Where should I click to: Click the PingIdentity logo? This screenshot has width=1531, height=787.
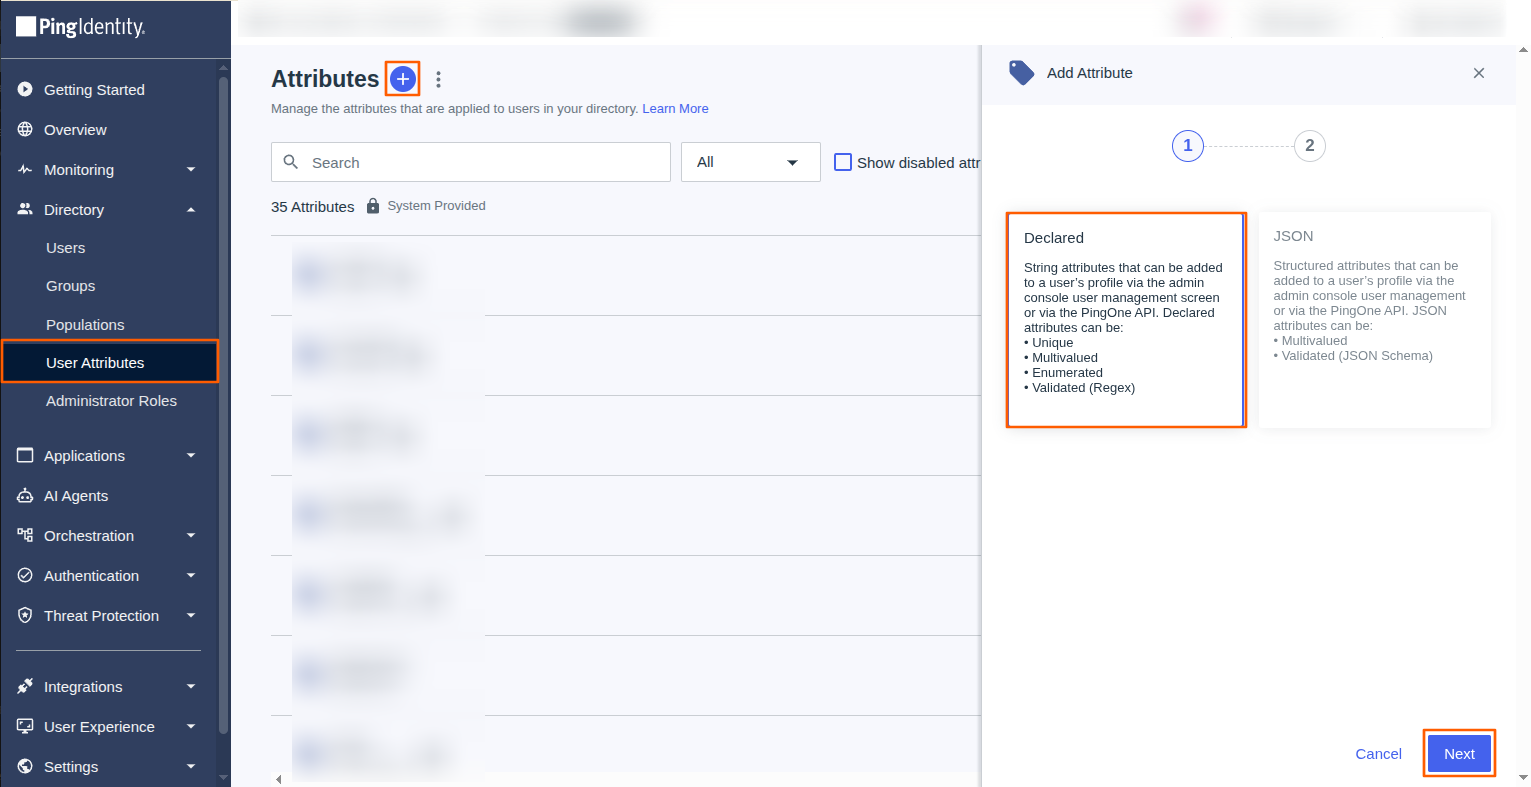(81, 27)
